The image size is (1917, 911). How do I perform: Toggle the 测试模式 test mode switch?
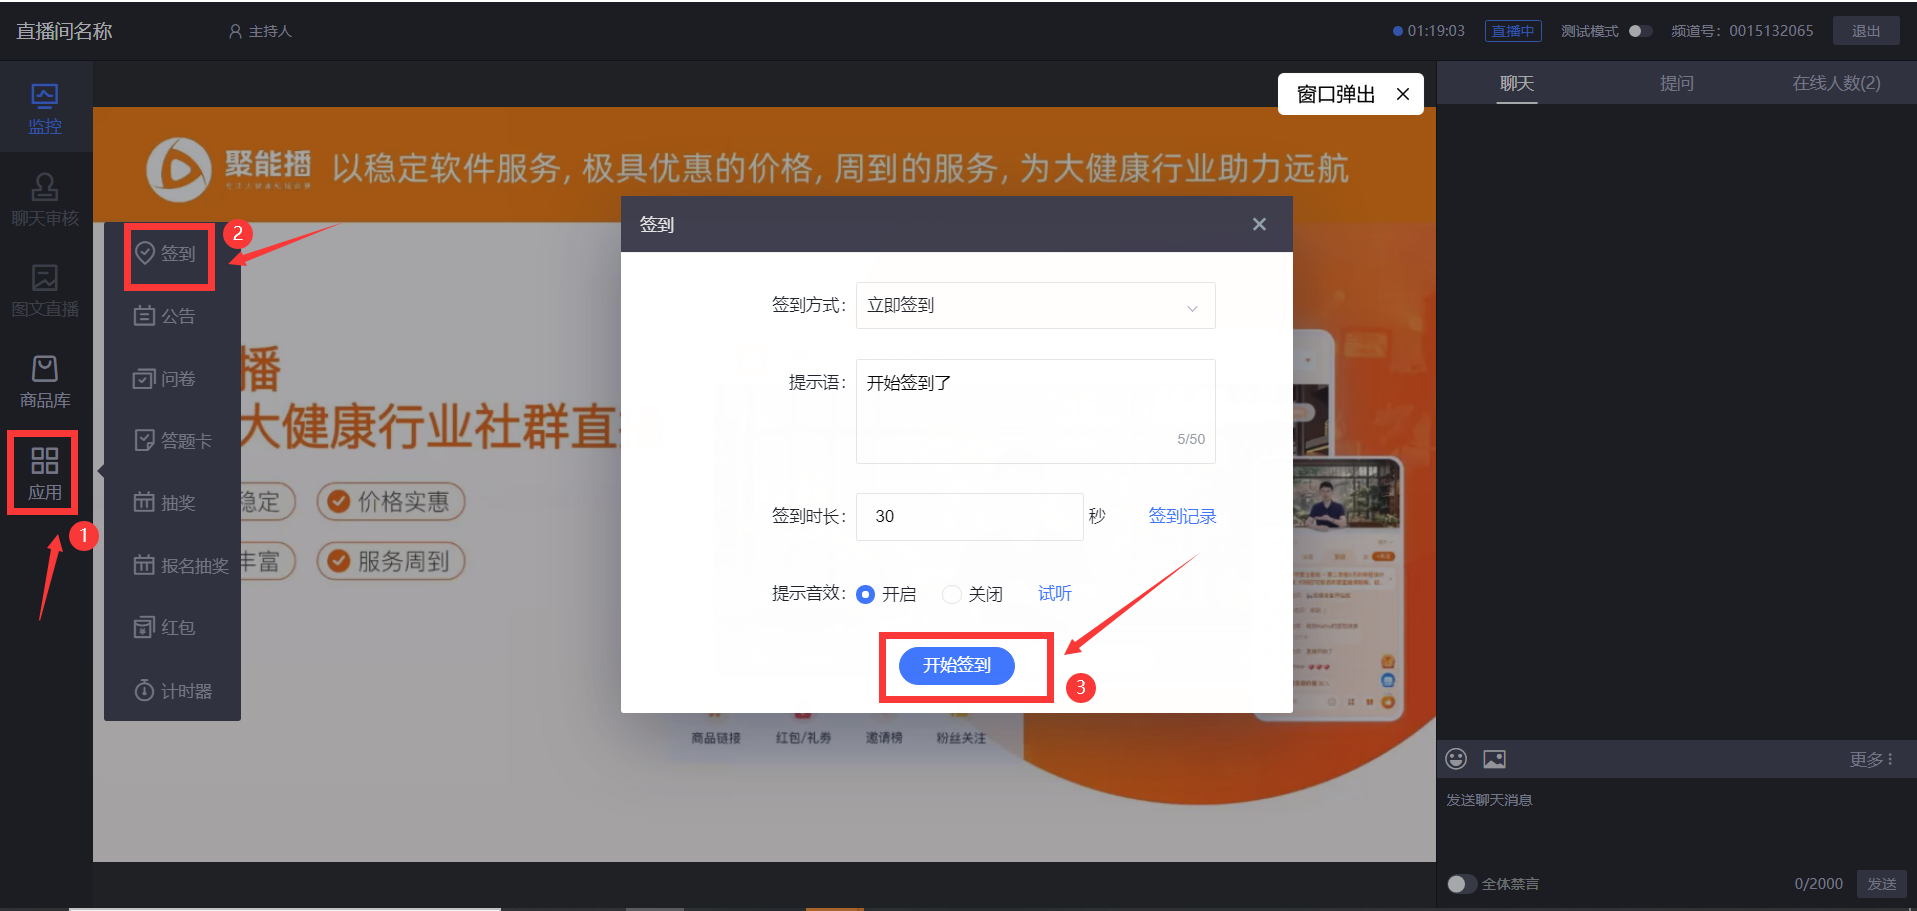click(1640, 31)
